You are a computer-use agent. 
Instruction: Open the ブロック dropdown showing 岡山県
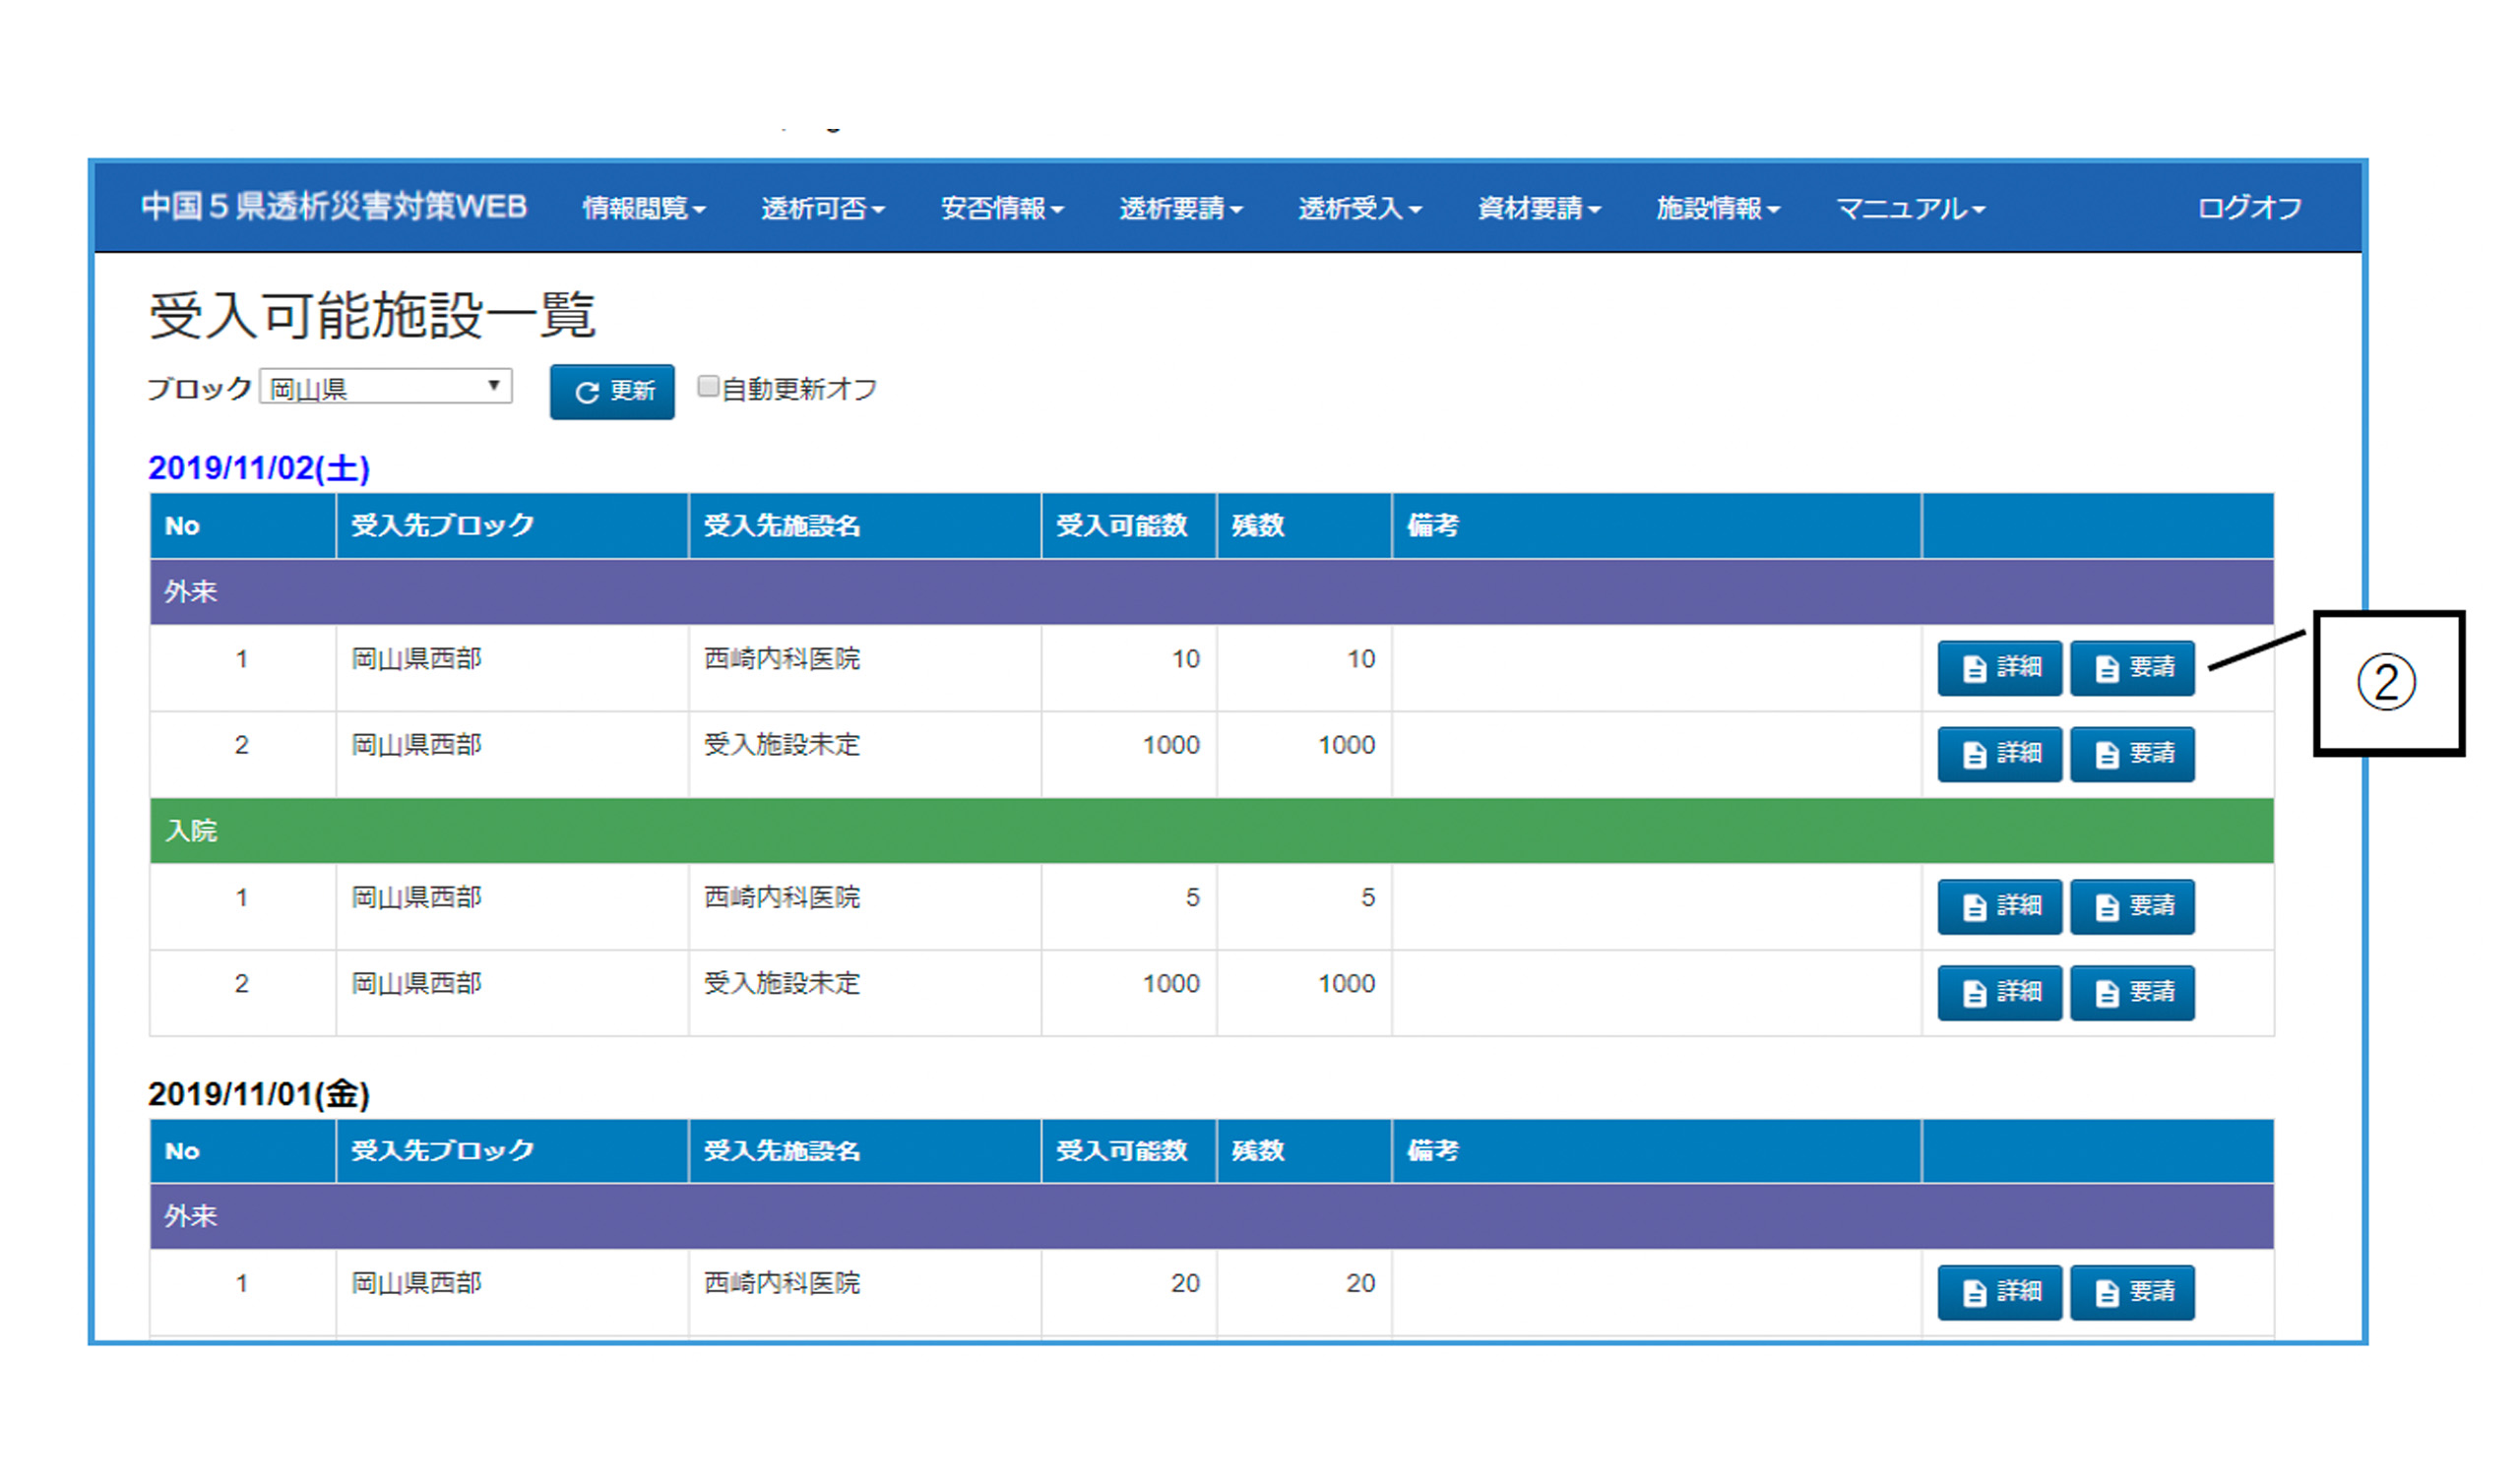[x=385, y=387]
